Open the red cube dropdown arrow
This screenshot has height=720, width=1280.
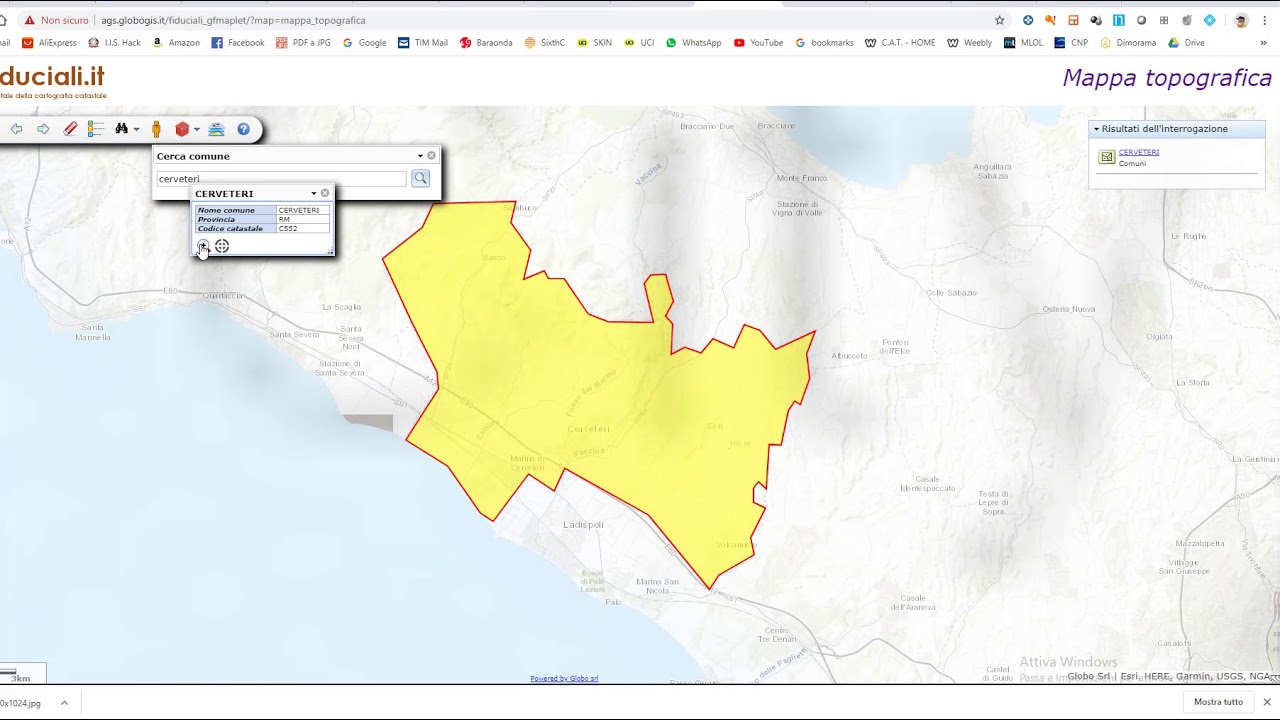(196, 130)
